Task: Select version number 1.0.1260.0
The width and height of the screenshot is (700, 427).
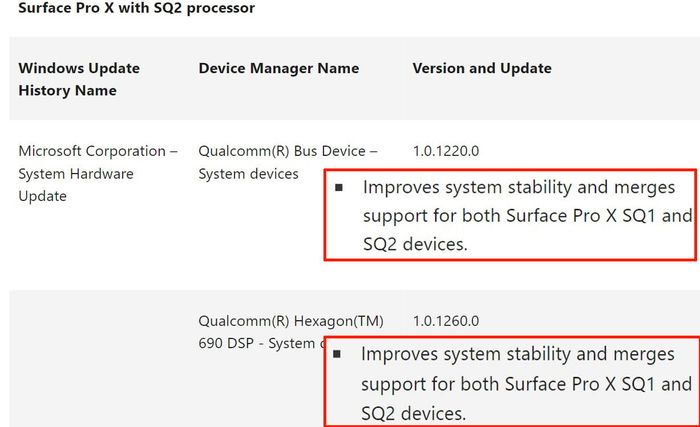Action: click(446, 321)
